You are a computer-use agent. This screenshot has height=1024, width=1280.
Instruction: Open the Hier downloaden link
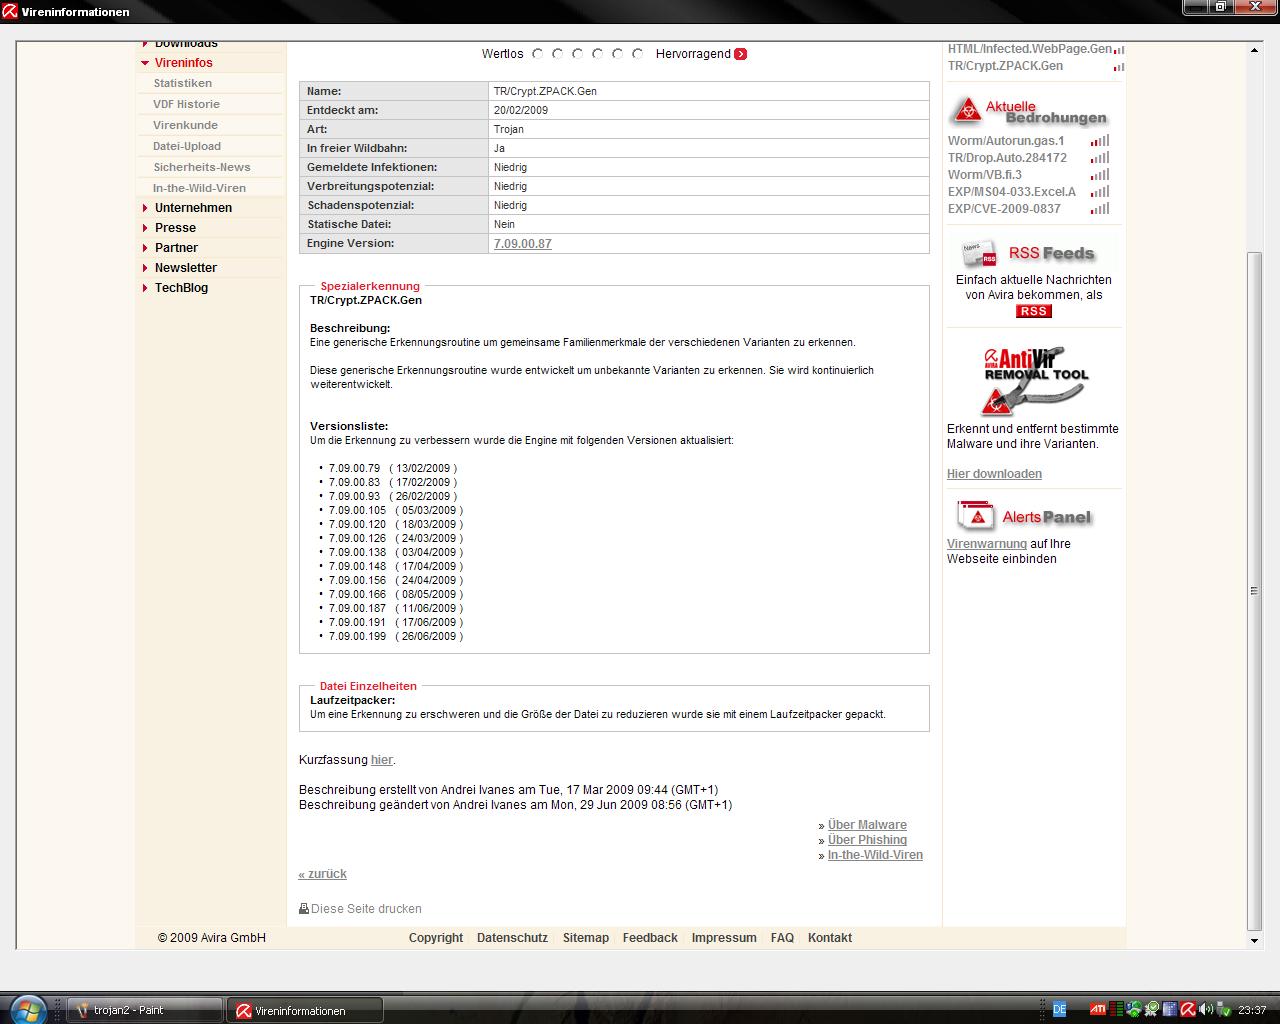(x=994, y=474)
